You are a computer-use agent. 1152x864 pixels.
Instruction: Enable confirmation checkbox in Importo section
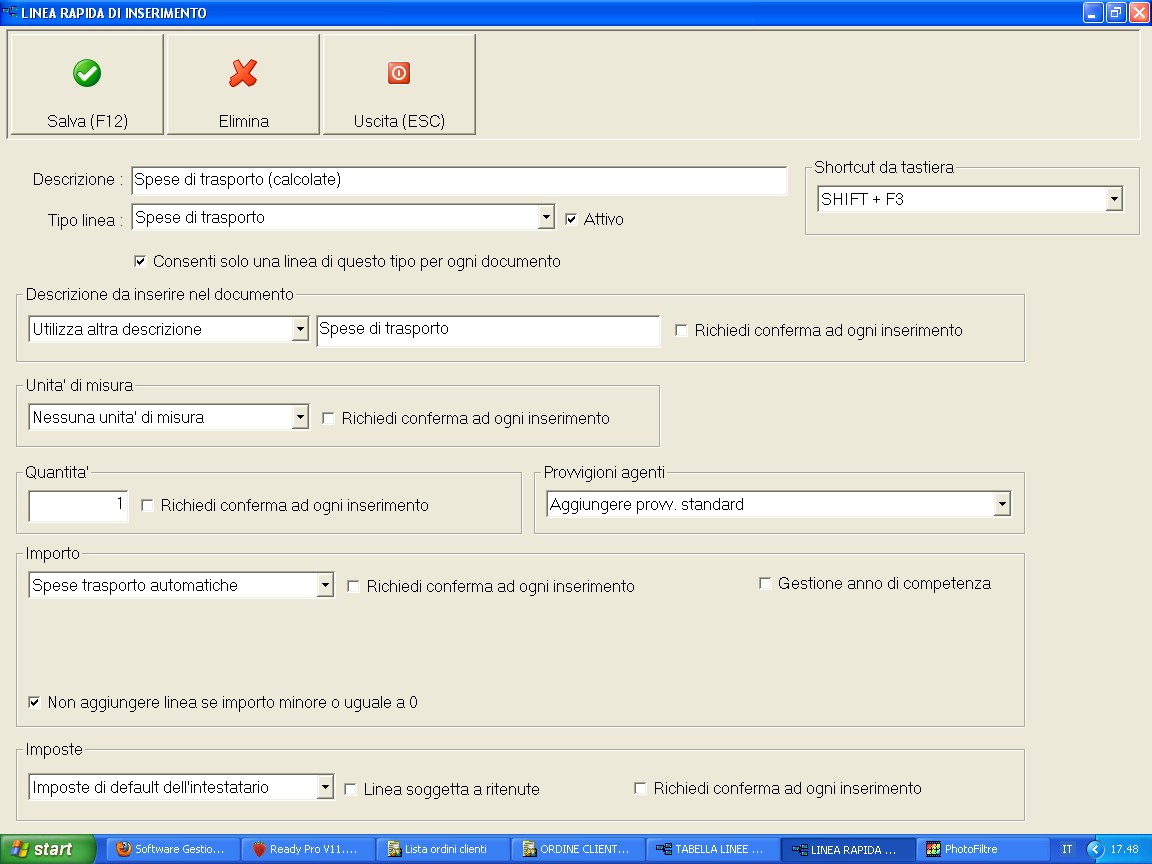coord(353,586)
